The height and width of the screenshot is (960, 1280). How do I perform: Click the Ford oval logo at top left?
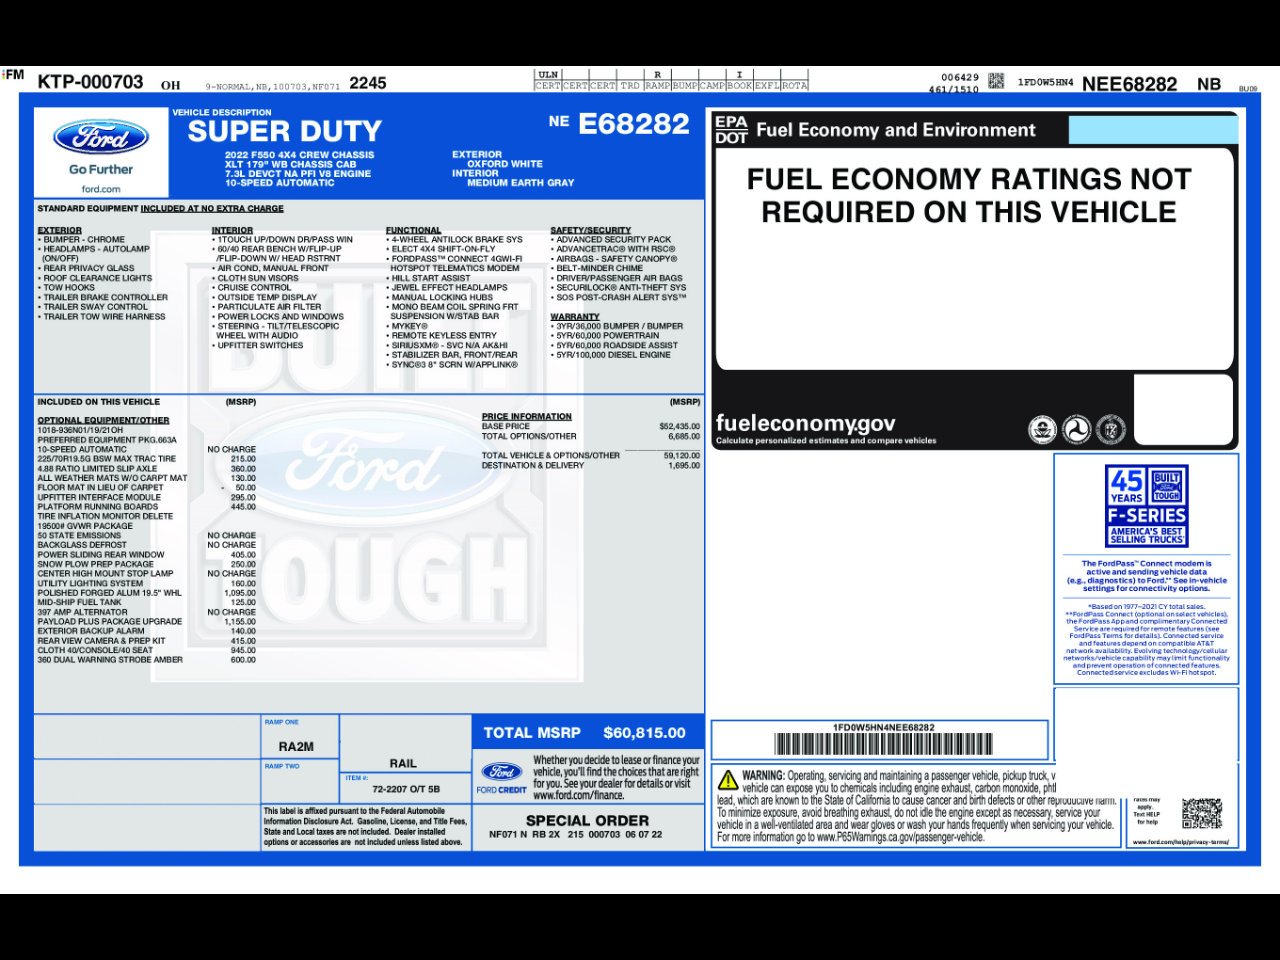tap(101, 138)
